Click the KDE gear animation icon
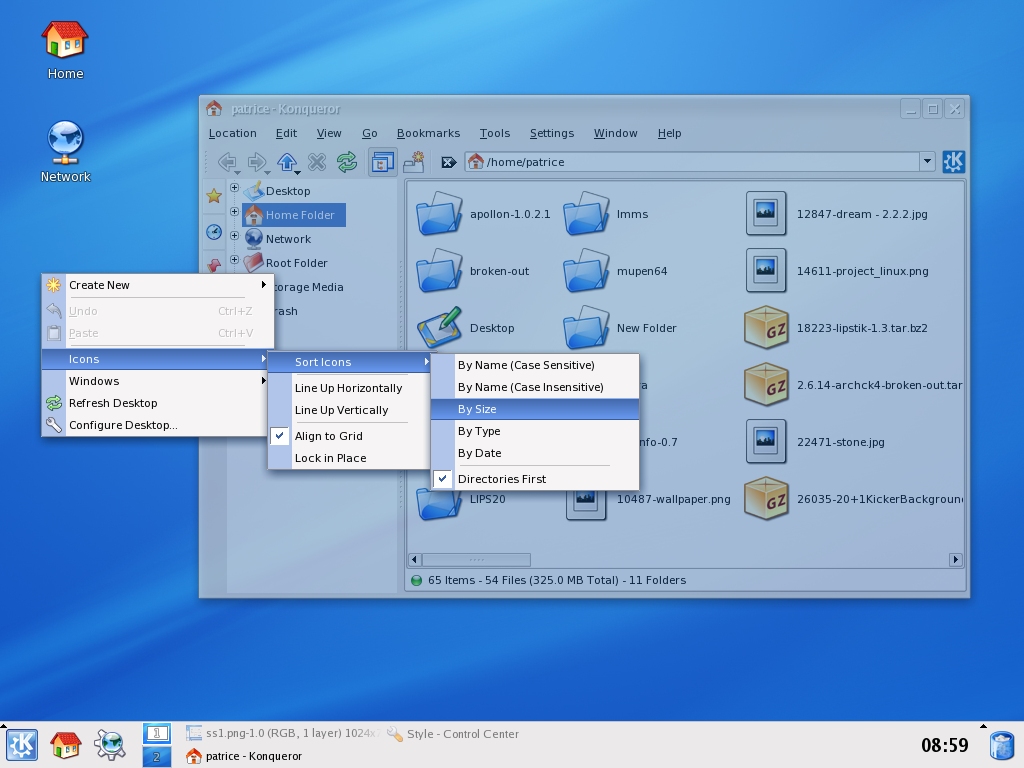1024x768 pixels. pos(953,161)
